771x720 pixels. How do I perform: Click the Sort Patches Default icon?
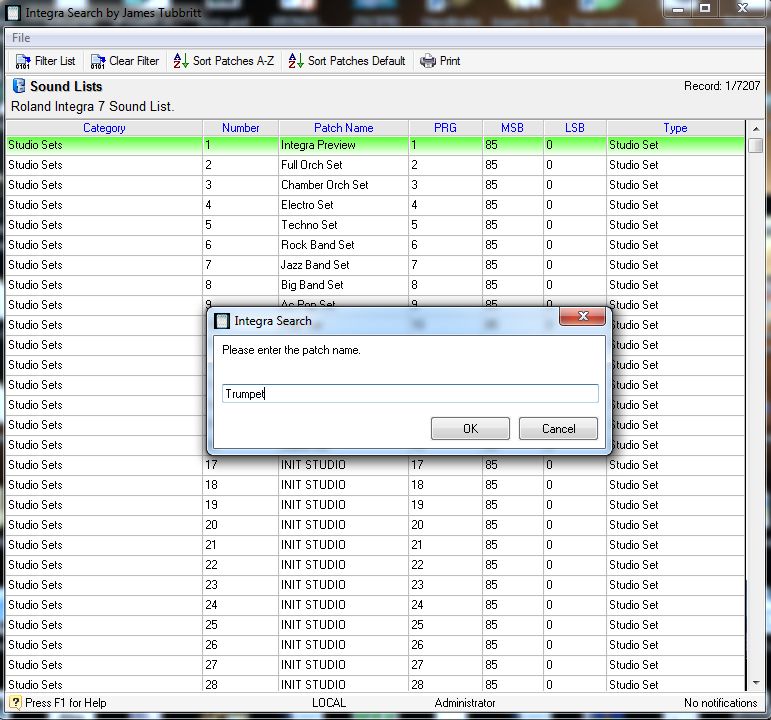(296, 61)
